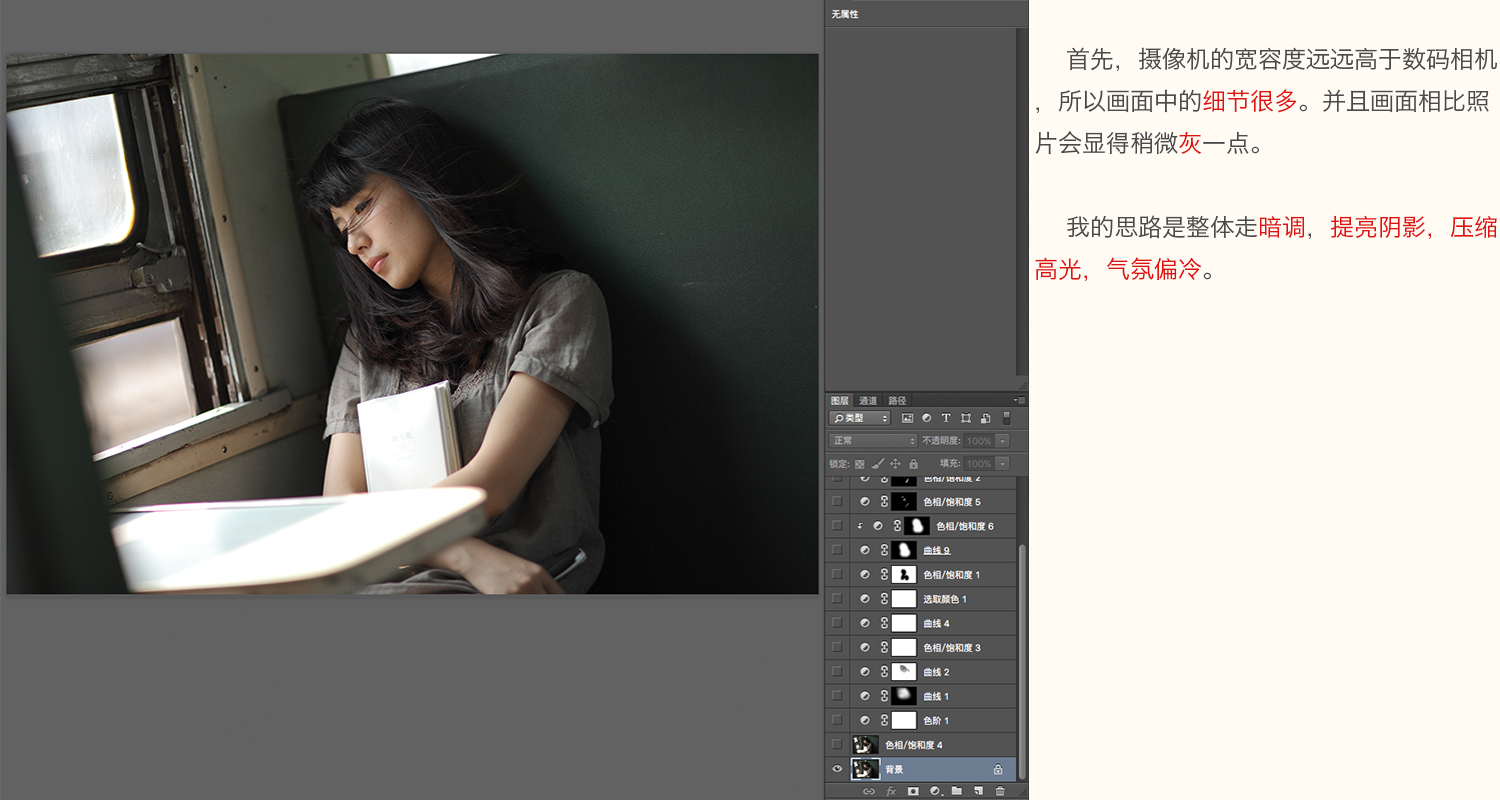Click the 色阶 1 layer mask thumbnail
Screen dimensions: 1500x800
tap(904, 720)
